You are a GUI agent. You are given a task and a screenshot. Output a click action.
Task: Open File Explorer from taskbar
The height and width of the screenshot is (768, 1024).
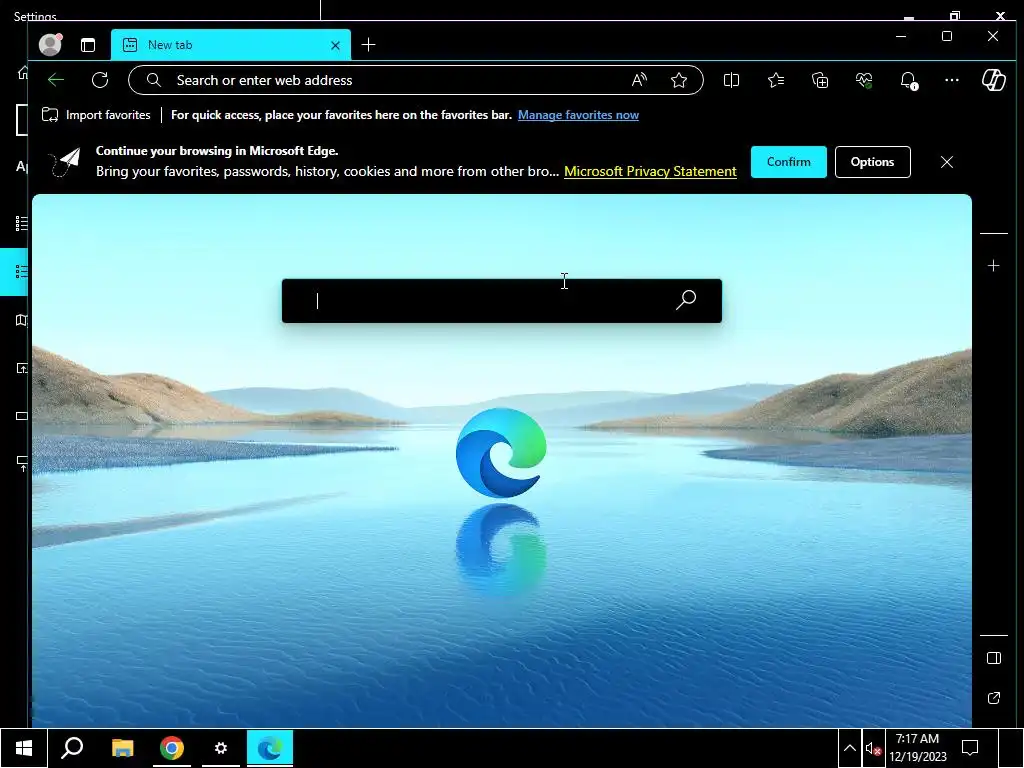122,748
